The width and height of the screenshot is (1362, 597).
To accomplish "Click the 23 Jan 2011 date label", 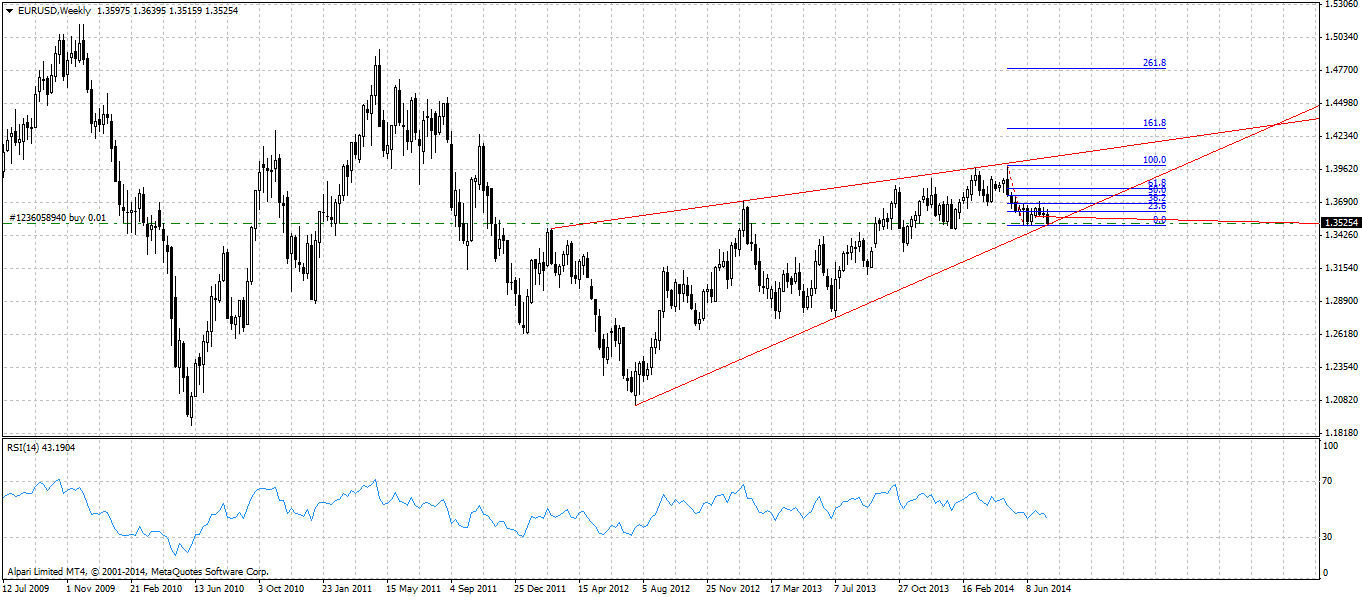I will point(347,589).
